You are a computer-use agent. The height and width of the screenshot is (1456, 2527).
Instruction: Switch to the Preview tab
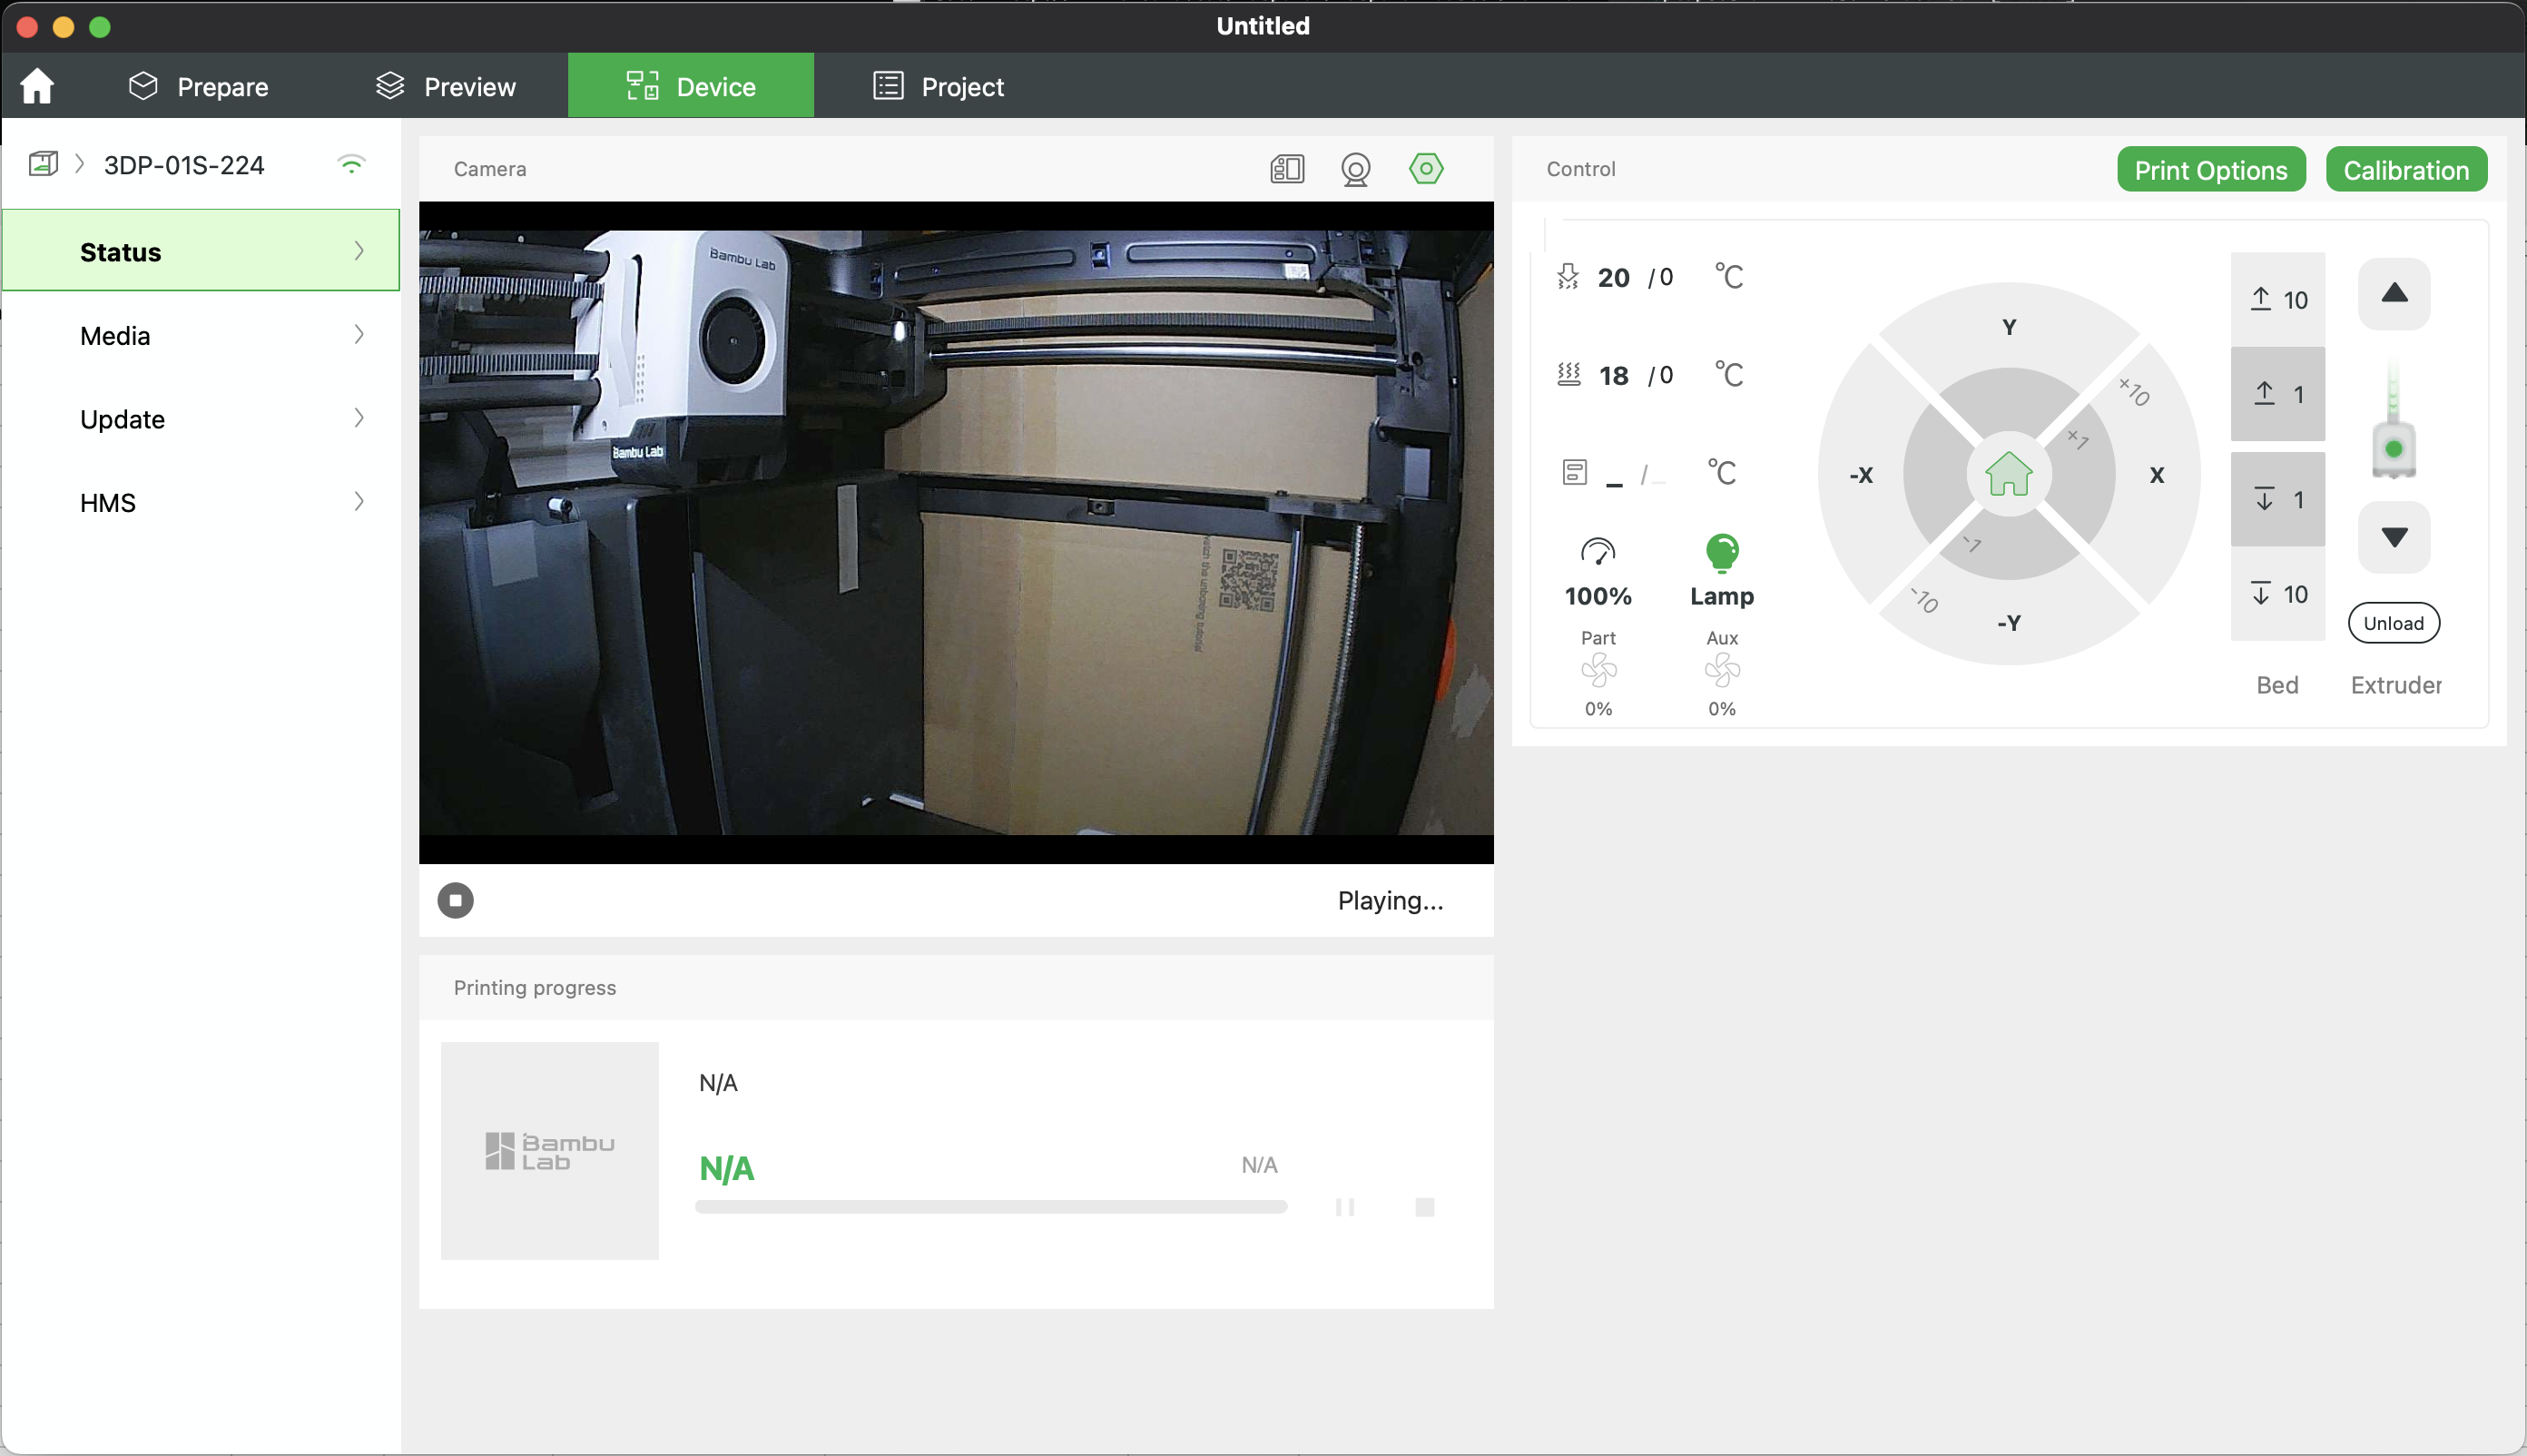[446, 87]
